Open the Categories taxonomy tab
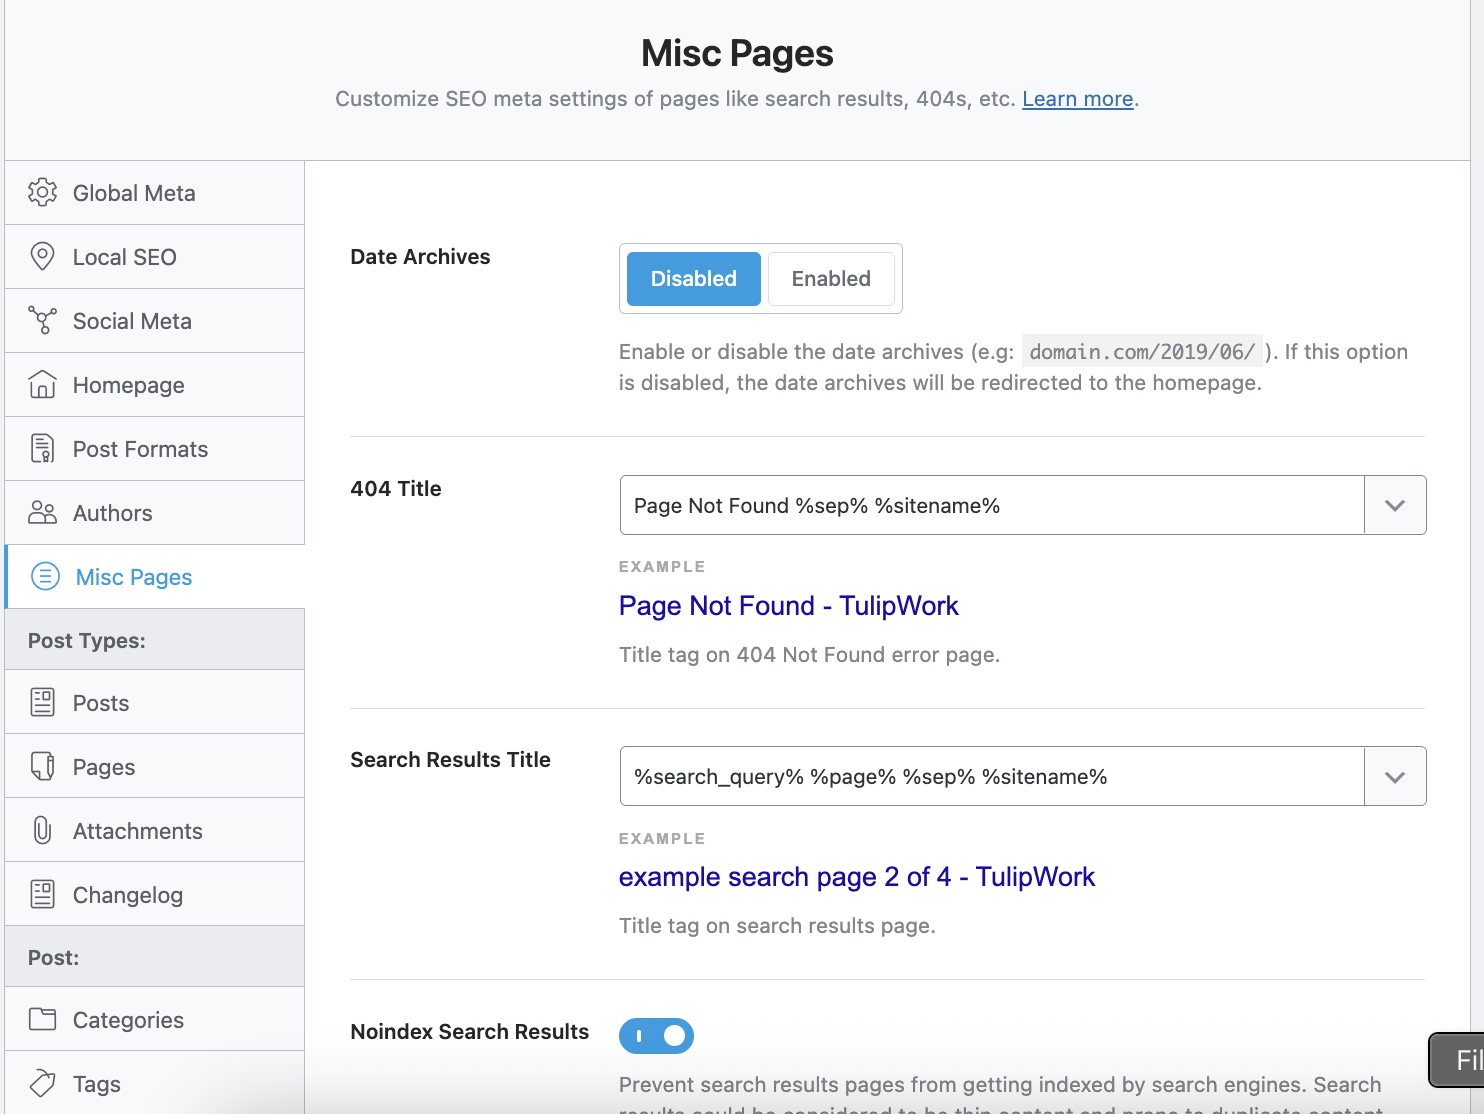Image resolution: width=1484 pixels, height=1114 pixels. [155, 1019]
